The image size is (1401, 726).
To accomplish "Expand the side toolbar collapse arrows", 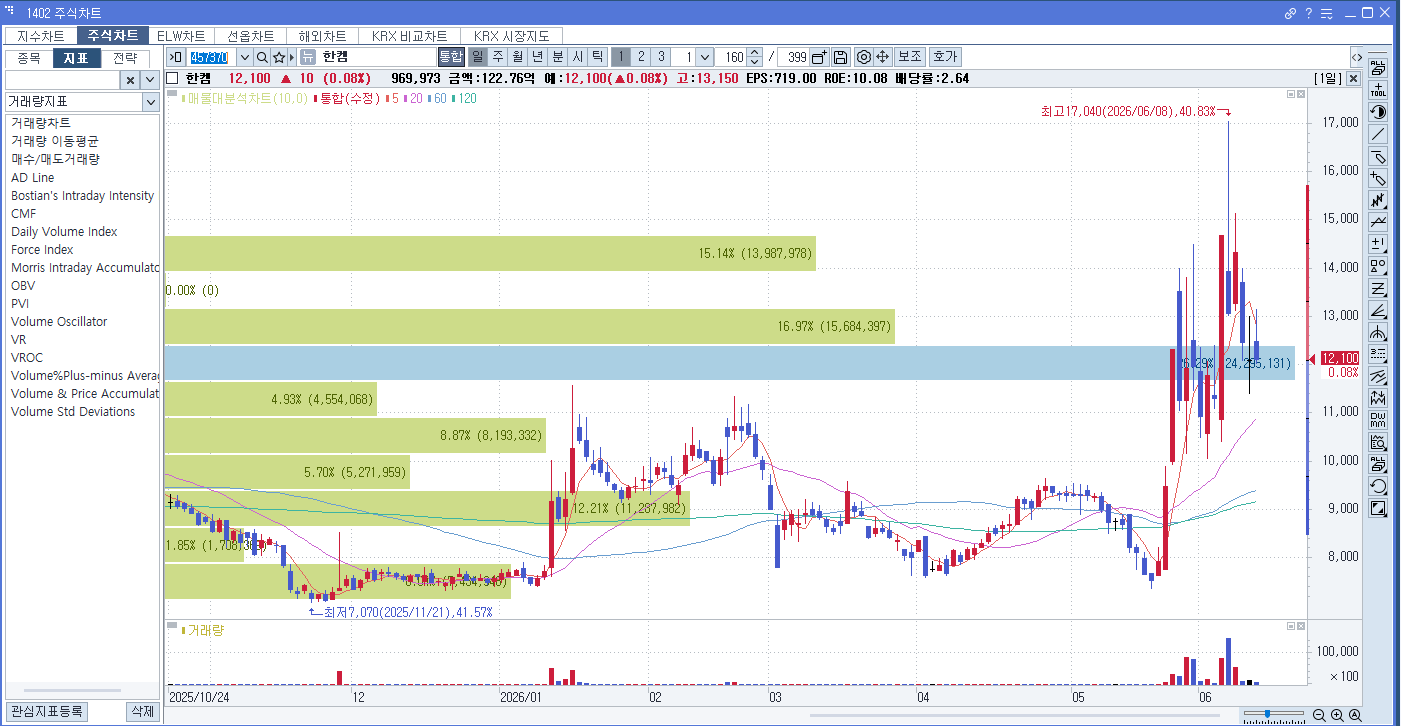I will tap(1357, 56).
